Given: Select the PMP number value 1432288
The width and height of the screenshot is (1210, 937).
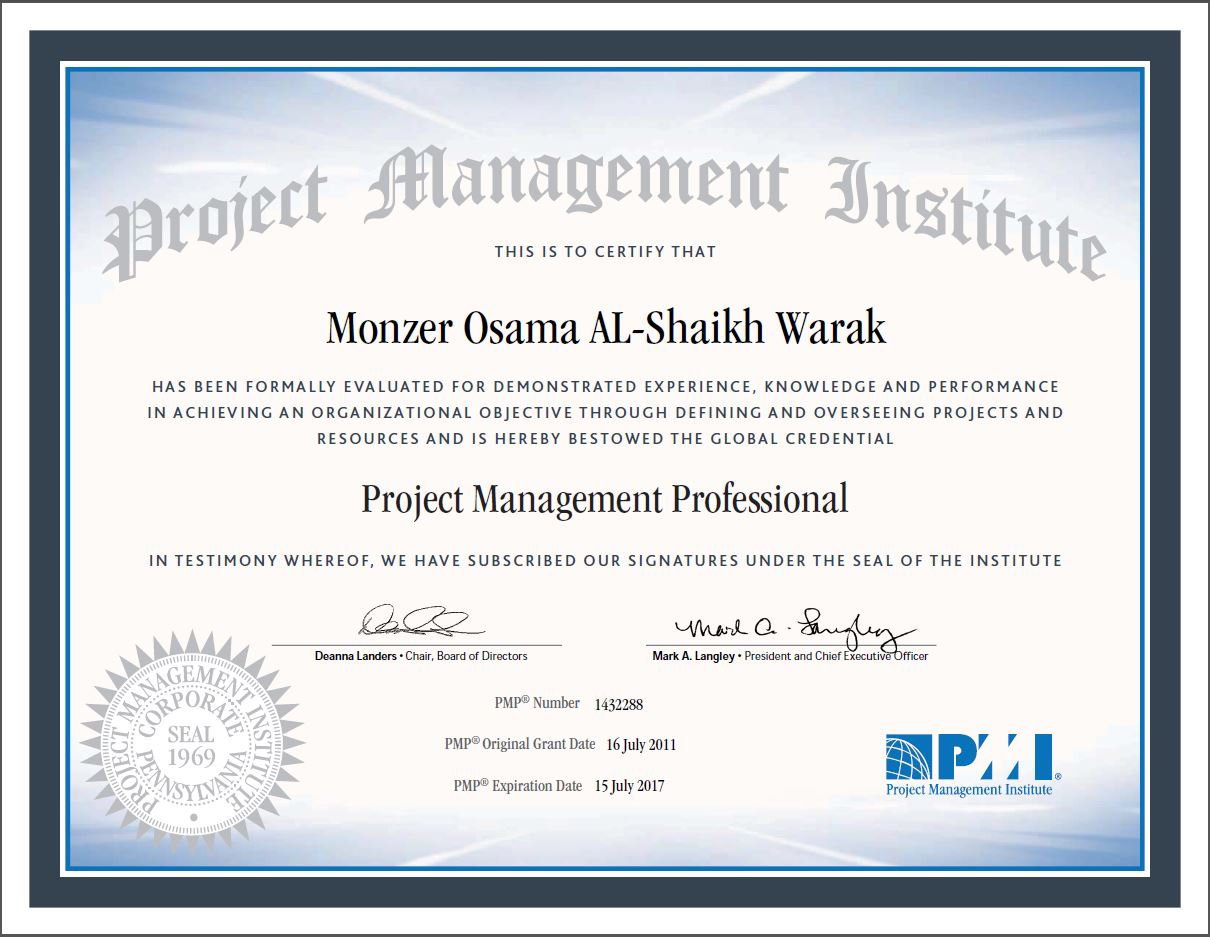Looking at the screenshot, I should [618, 704].
